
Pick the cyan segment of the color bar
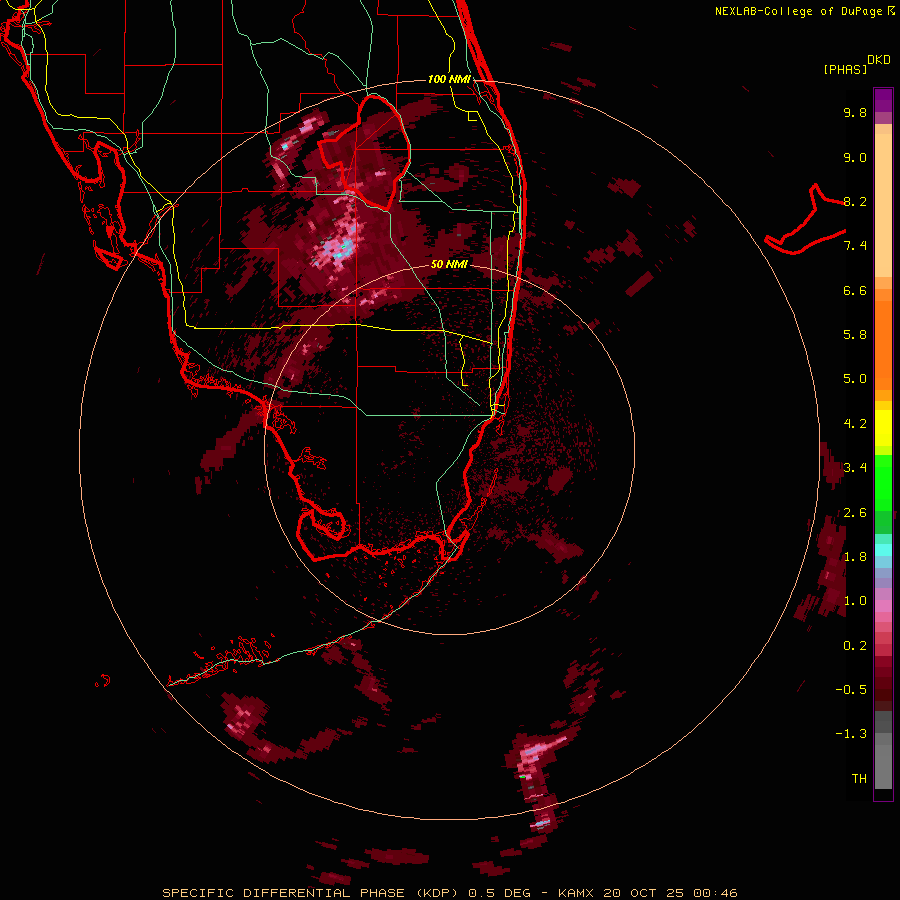tap(883, 549)
